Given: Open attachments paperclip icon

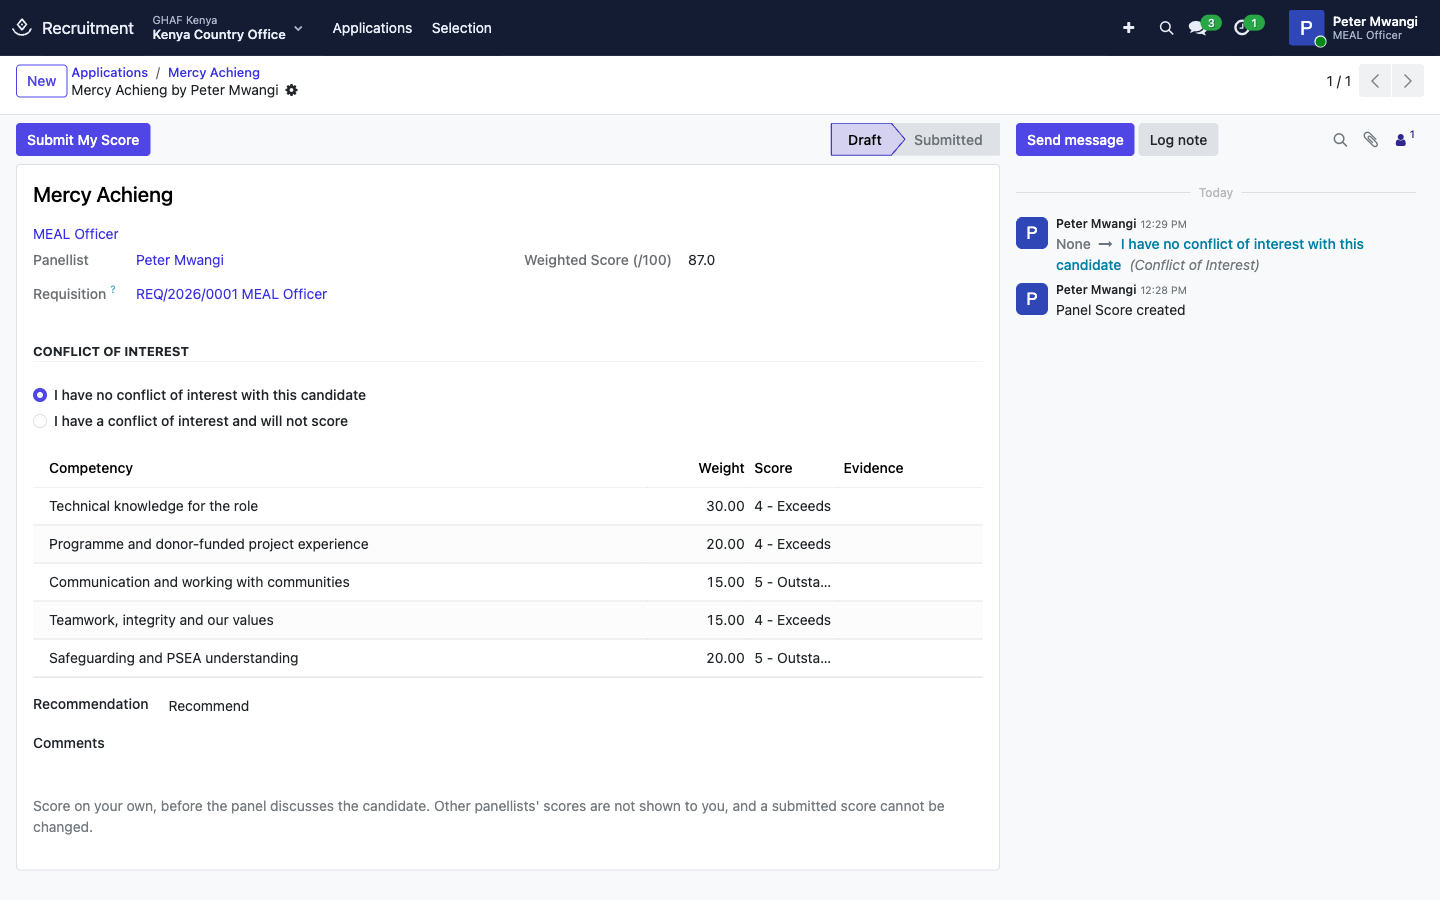Looking at the screenshot, I should (x=1371, y=140).
